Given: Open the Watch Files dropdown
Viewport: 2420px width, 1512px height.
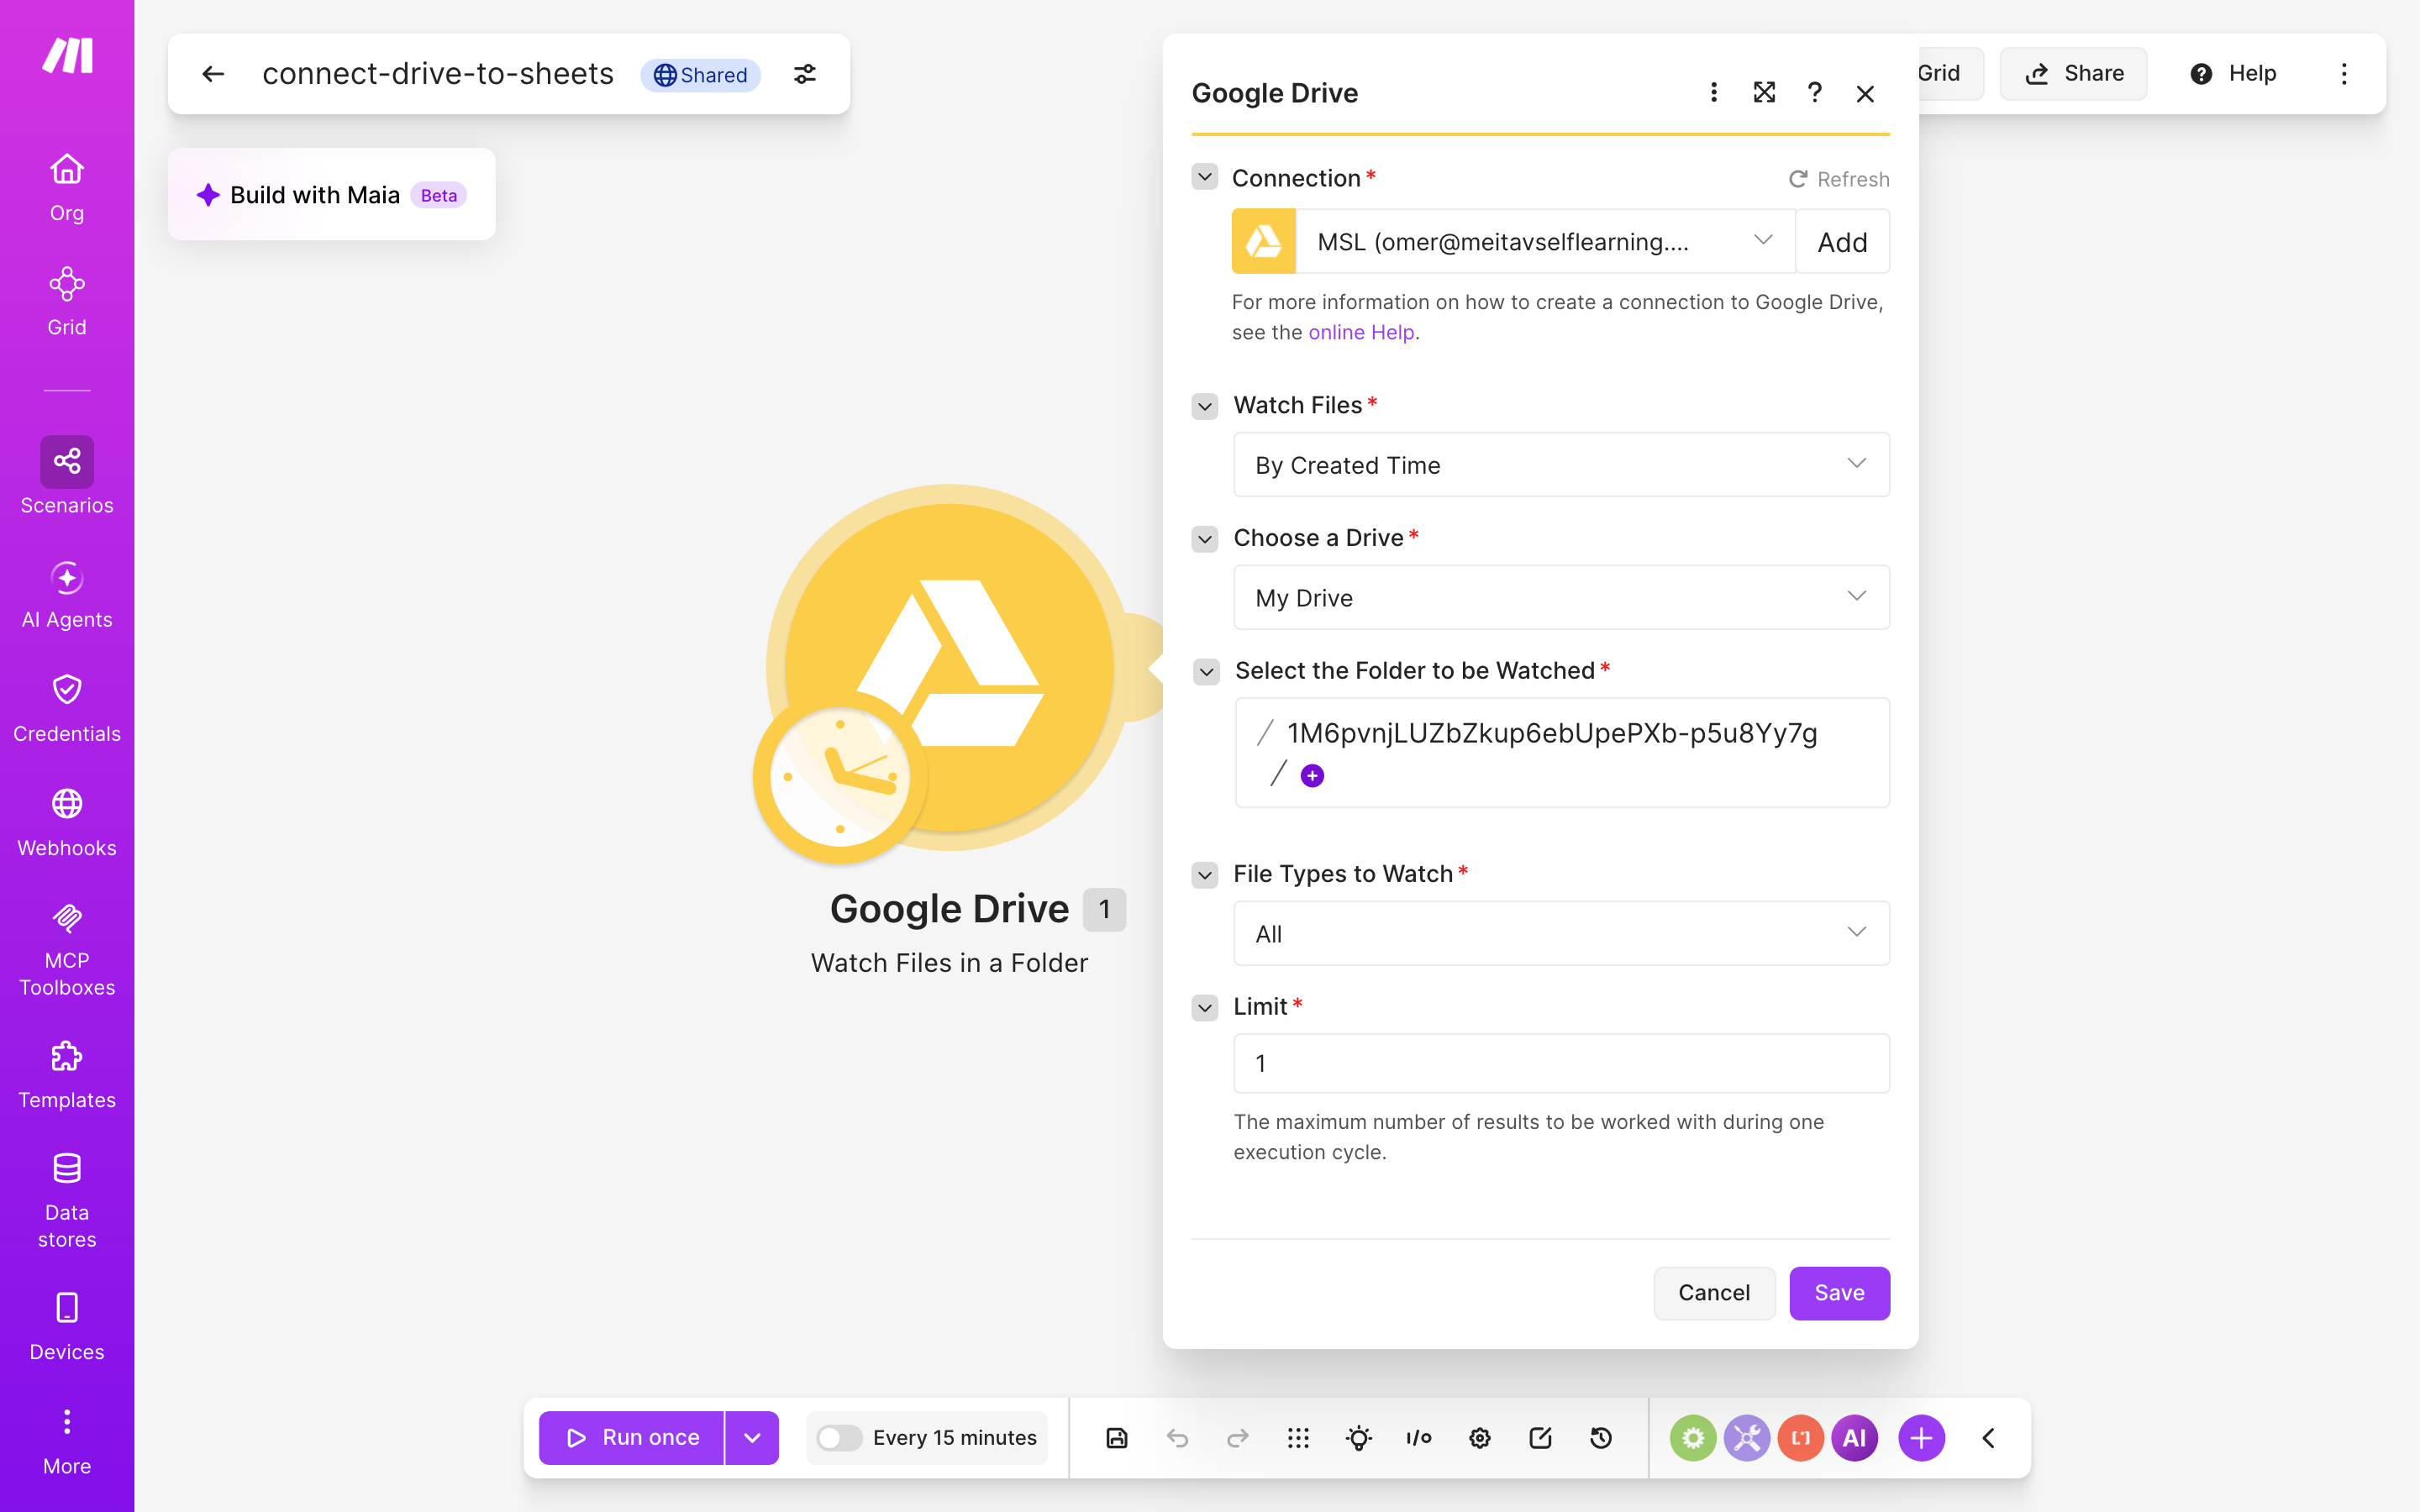Looking at the screenshot, I should tap(1561, 465).
